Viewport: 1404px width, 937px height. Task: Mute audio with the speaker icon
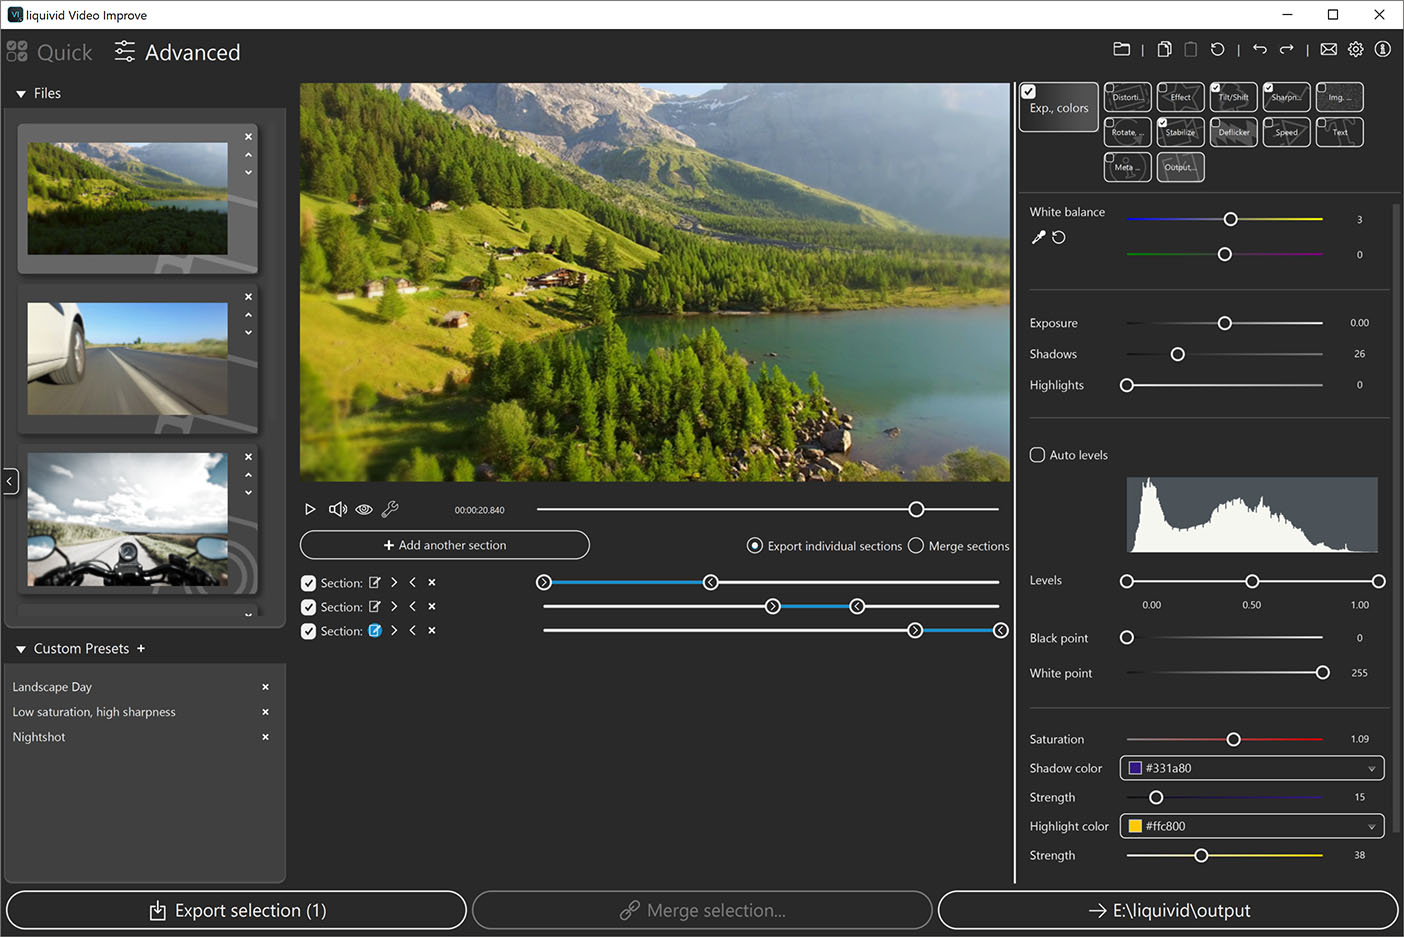(338, 508)
